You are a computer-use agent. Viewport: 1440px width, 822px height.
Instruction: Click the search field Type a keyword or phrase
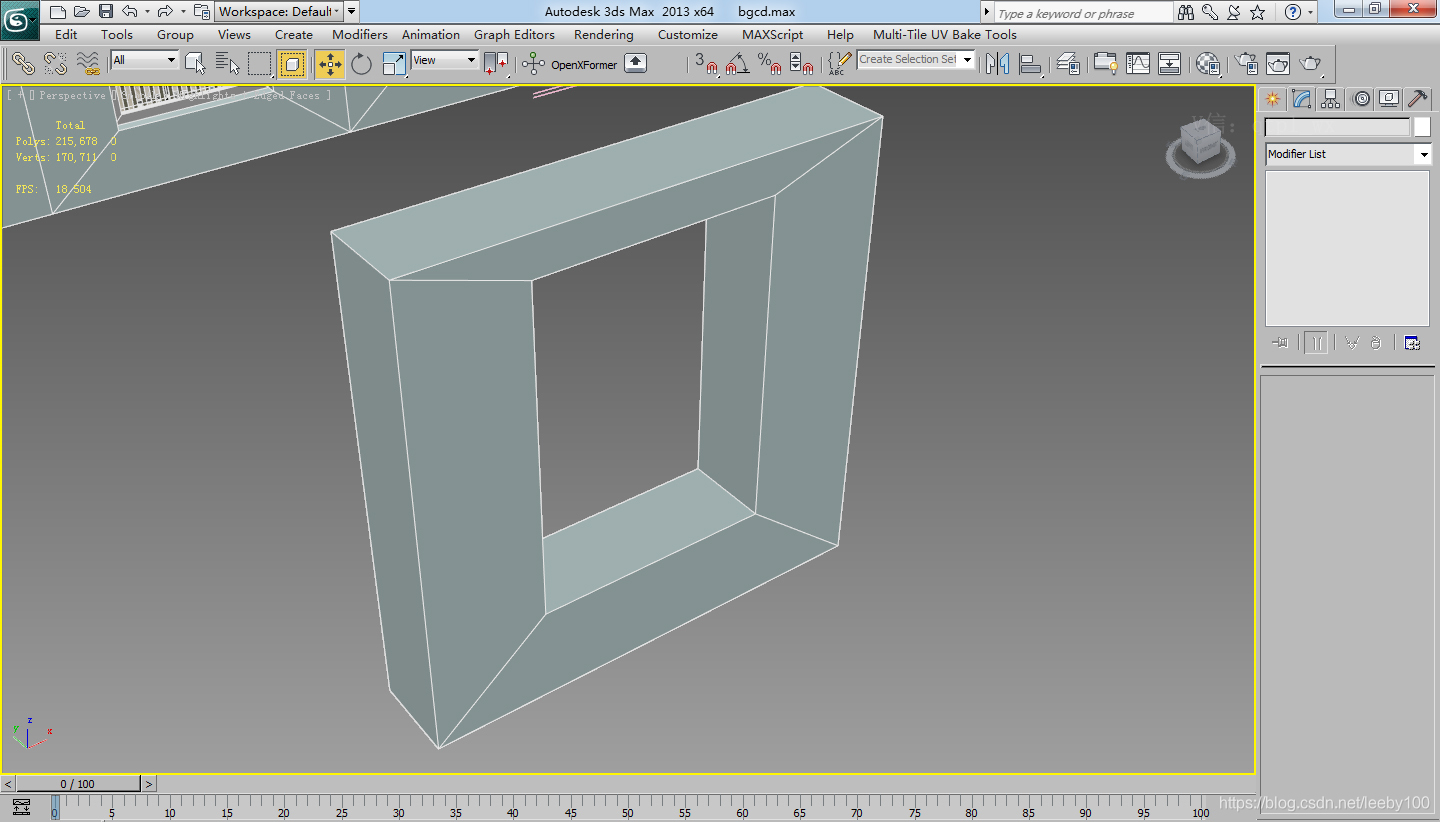point(1083,13)
